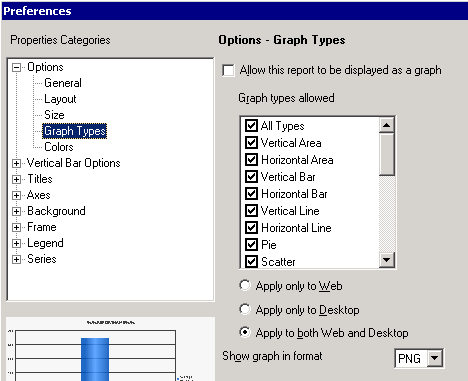
Task: Uncheck the Pie checkbox
Action: tap(251, 245)
